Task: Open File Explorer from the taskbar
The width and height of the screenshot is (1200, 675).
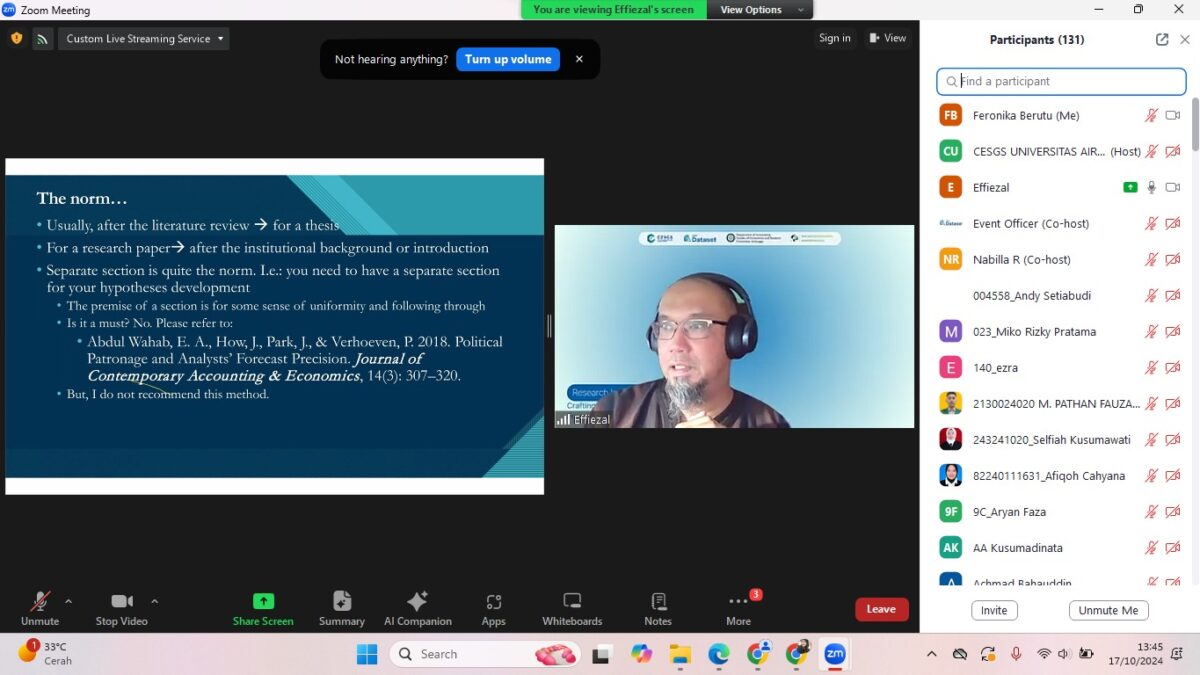Action: tap(680, 654)
